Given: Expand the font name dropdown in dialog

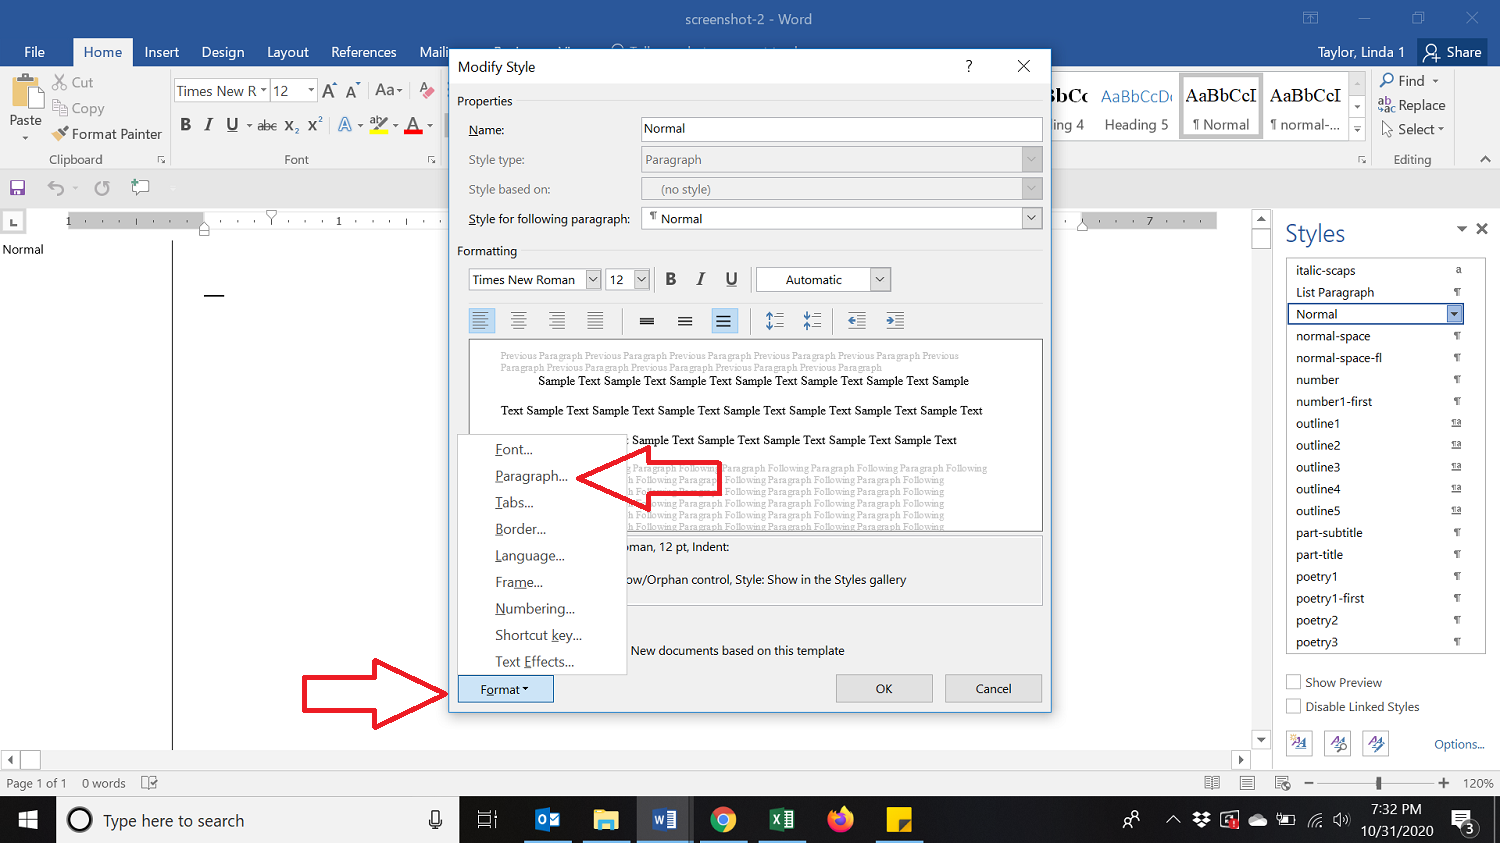Looking at the screenshot, I should click(593, 280).
